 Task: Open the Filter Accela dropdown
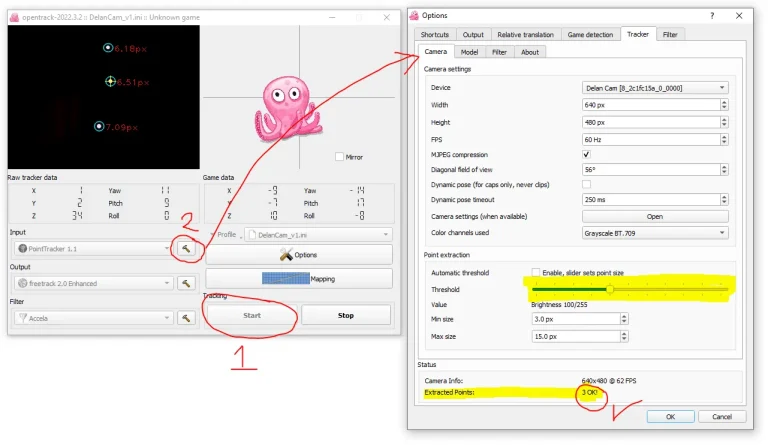92,318
